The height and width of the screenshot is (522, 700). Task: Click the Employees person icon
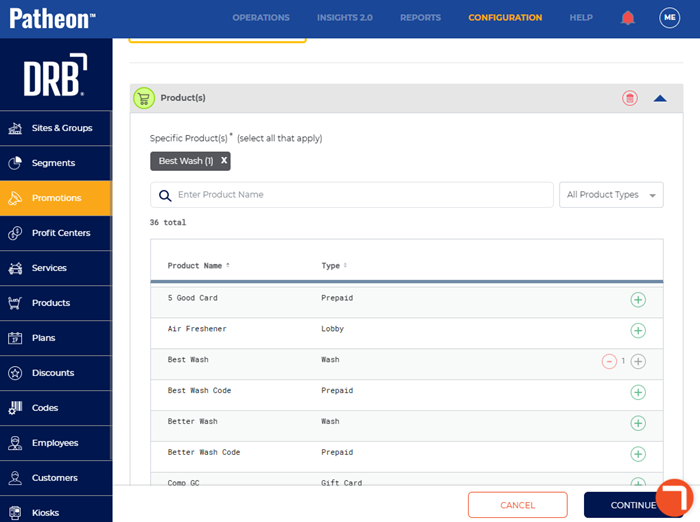[15, 443]
